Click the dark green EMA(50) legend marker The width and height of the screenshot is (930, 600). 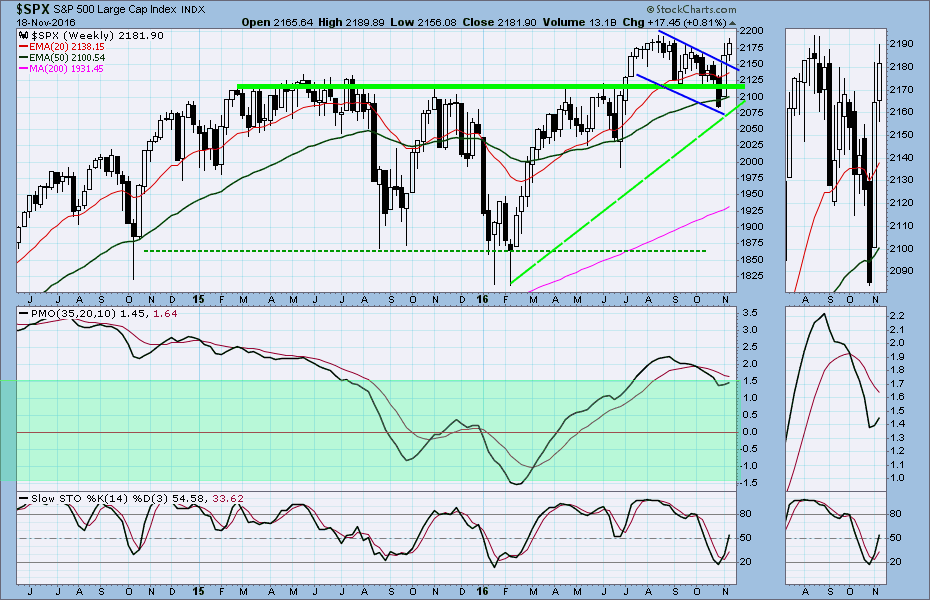point(25,58)
